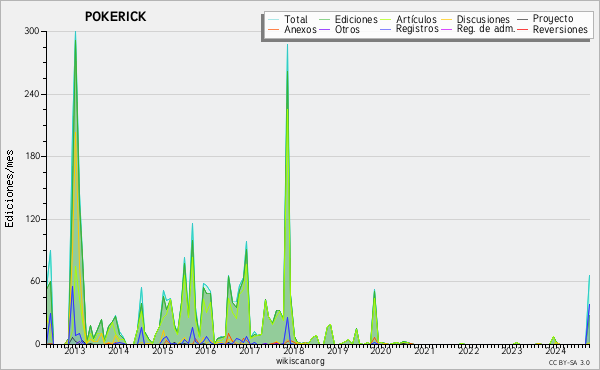Click the yellow Discusiones legend line swatch
The width and height of the screenshot is (600, 370).
pos(447,19)
